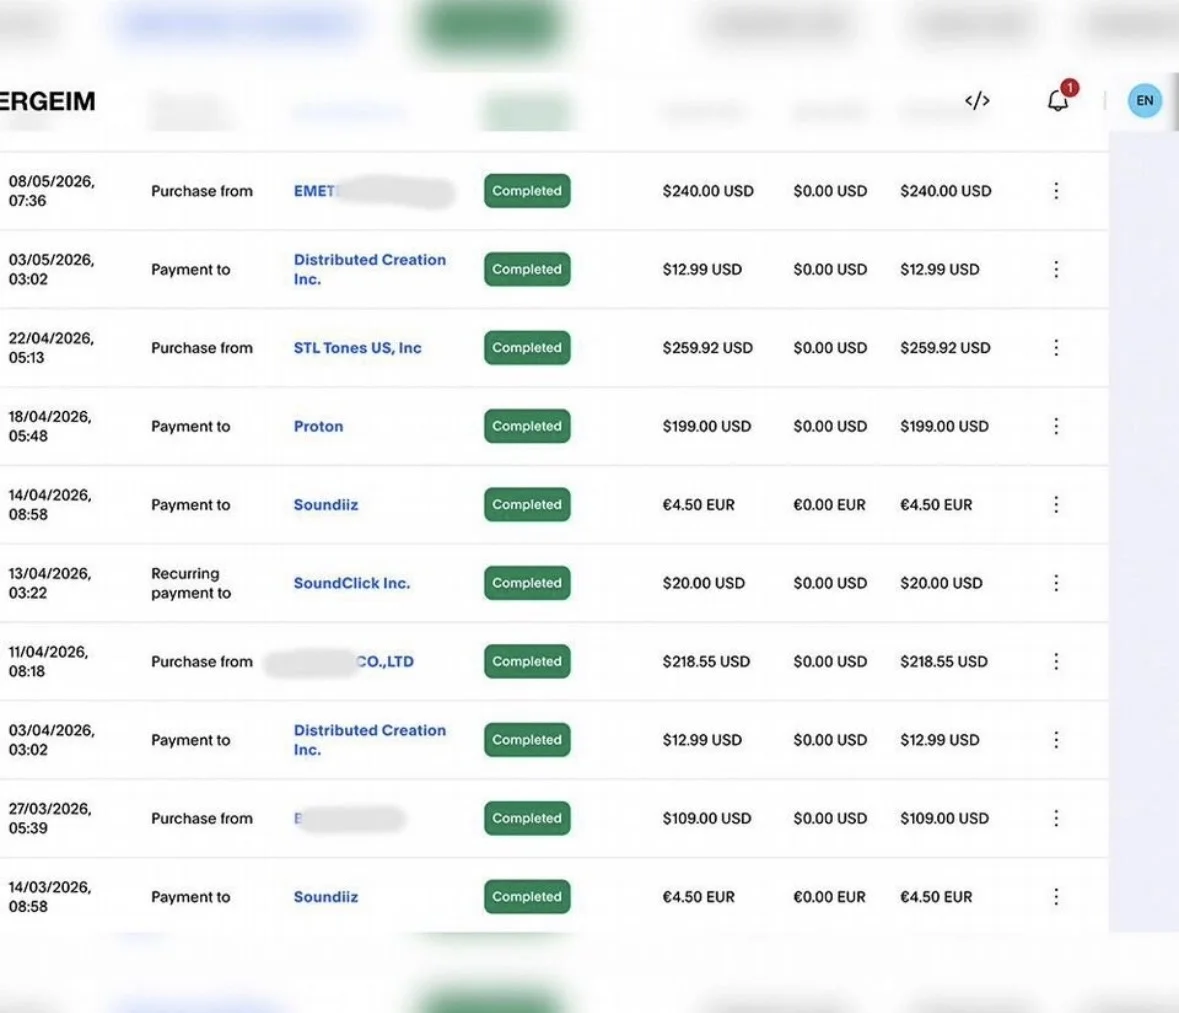This screenshot has height=1013, width=1179.
Task: Open more options for 03/04/2026 Distributed Creation row
Action: click(1056, 740)
